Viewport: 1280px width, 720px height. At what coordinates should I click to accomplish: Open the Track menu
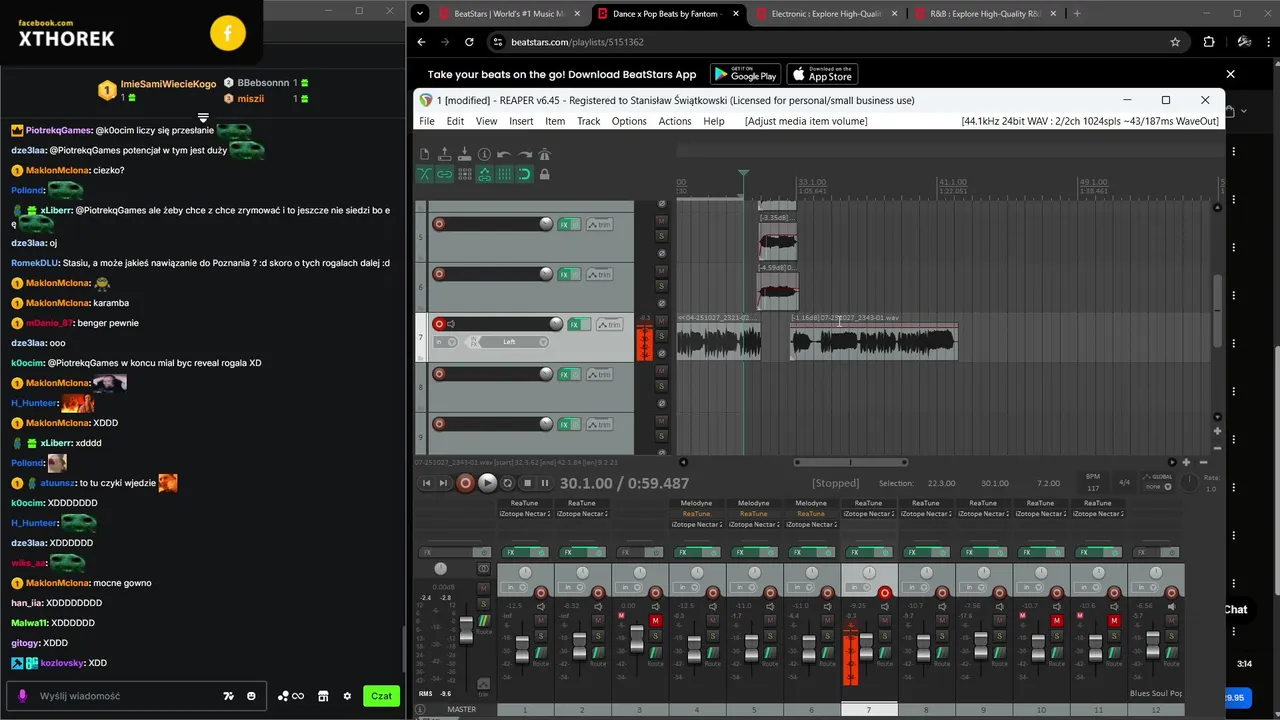589,121
